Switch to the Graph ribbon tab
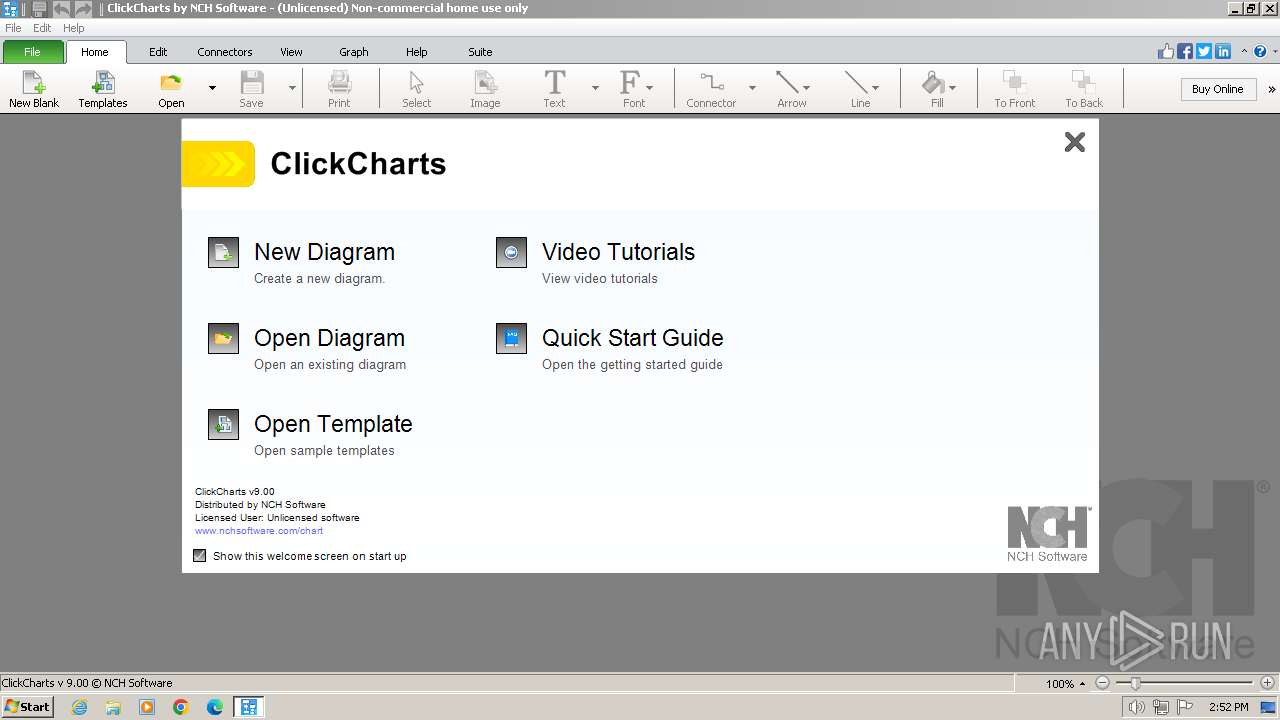Image resolution: width=1280 pixels, height=720 pixels. coord(354,52)
